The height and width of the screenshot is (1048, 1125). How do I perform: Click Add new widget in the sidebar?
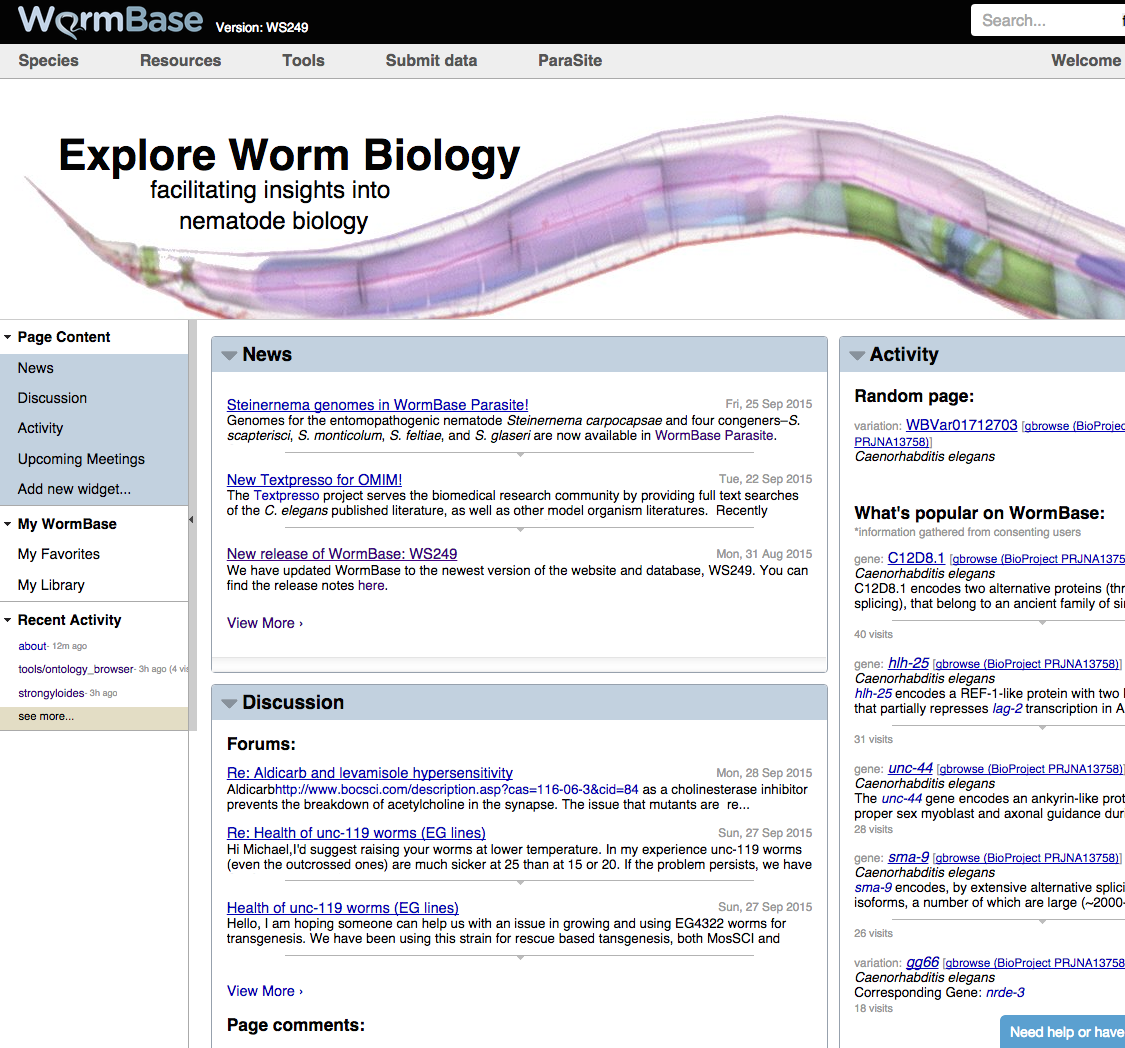pos(74,489)
